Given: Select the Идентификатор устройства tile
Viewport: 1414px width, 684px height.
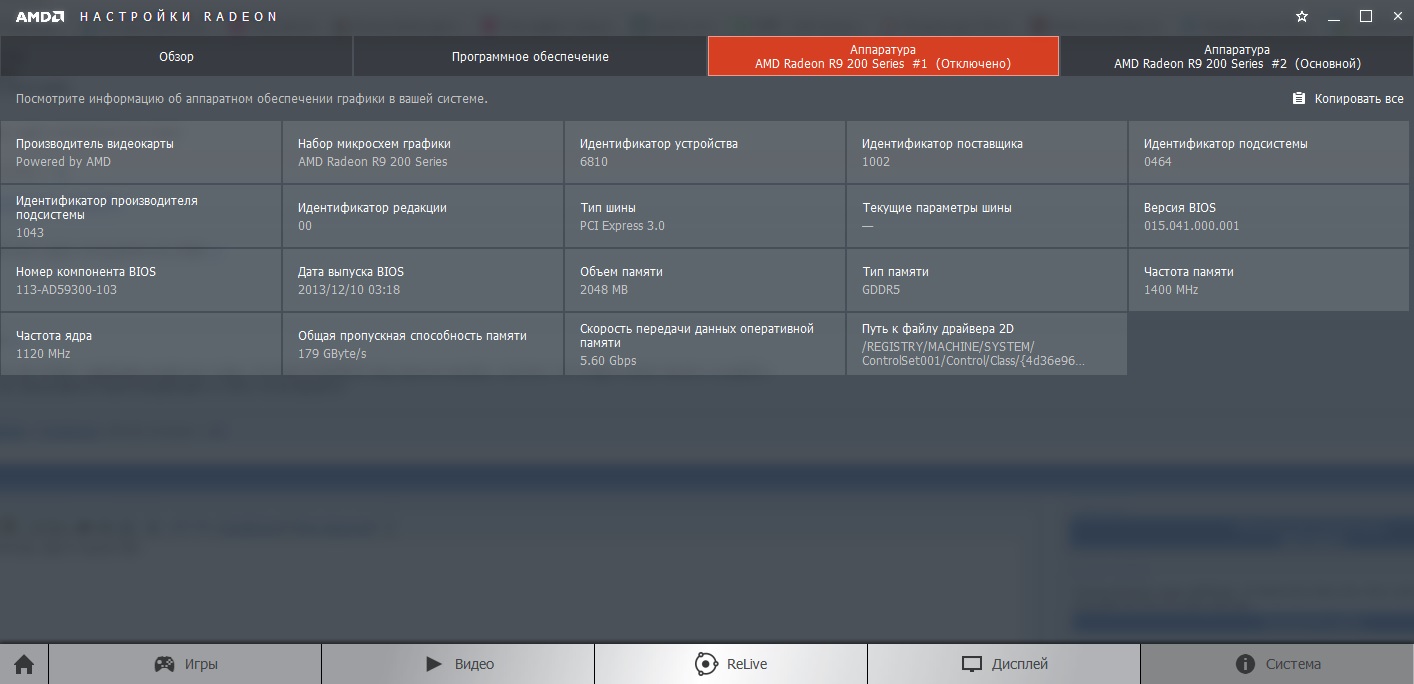Looking at the screenshot, I should point(705,152).
